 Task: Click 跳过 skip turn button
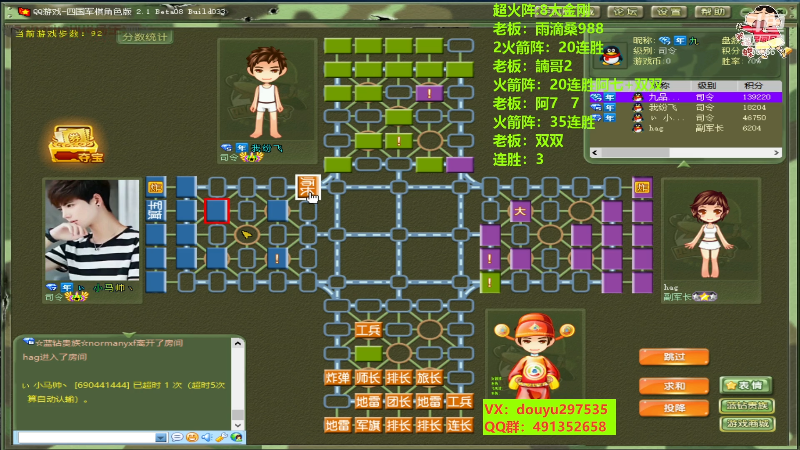(673, 357)
